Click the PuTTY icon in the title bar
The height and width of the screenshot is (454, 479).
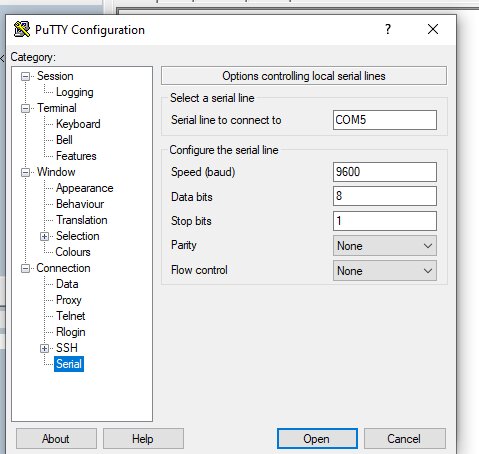pos(22,29)
